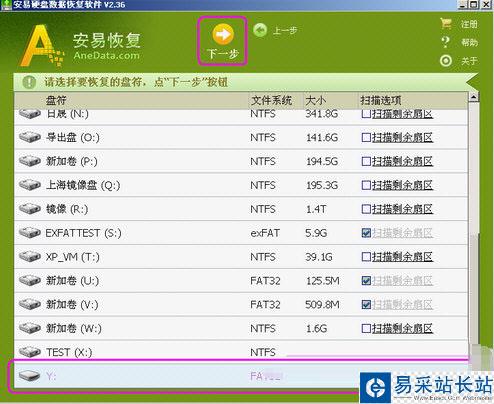Click the 帮助 help link

coord(469,42)
